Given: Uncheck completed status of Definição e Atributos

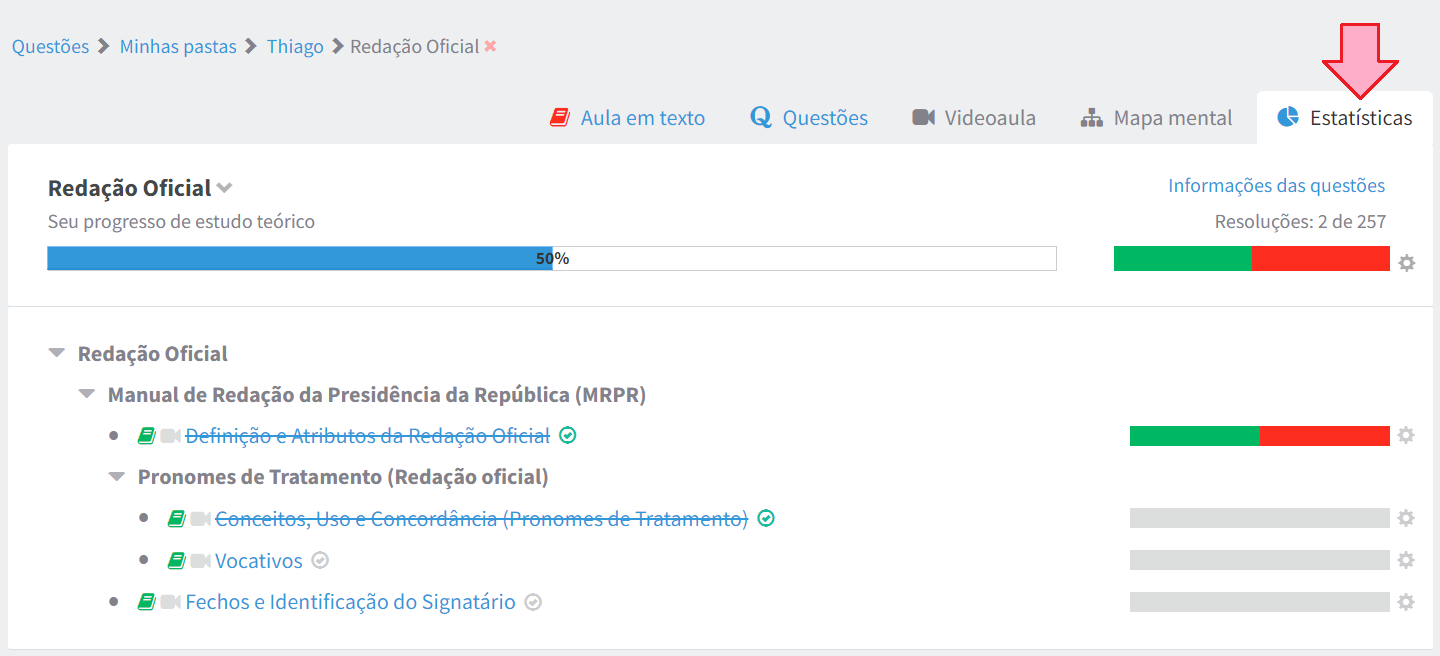Looking at the screenshot, I should click(x=568, y=435).
